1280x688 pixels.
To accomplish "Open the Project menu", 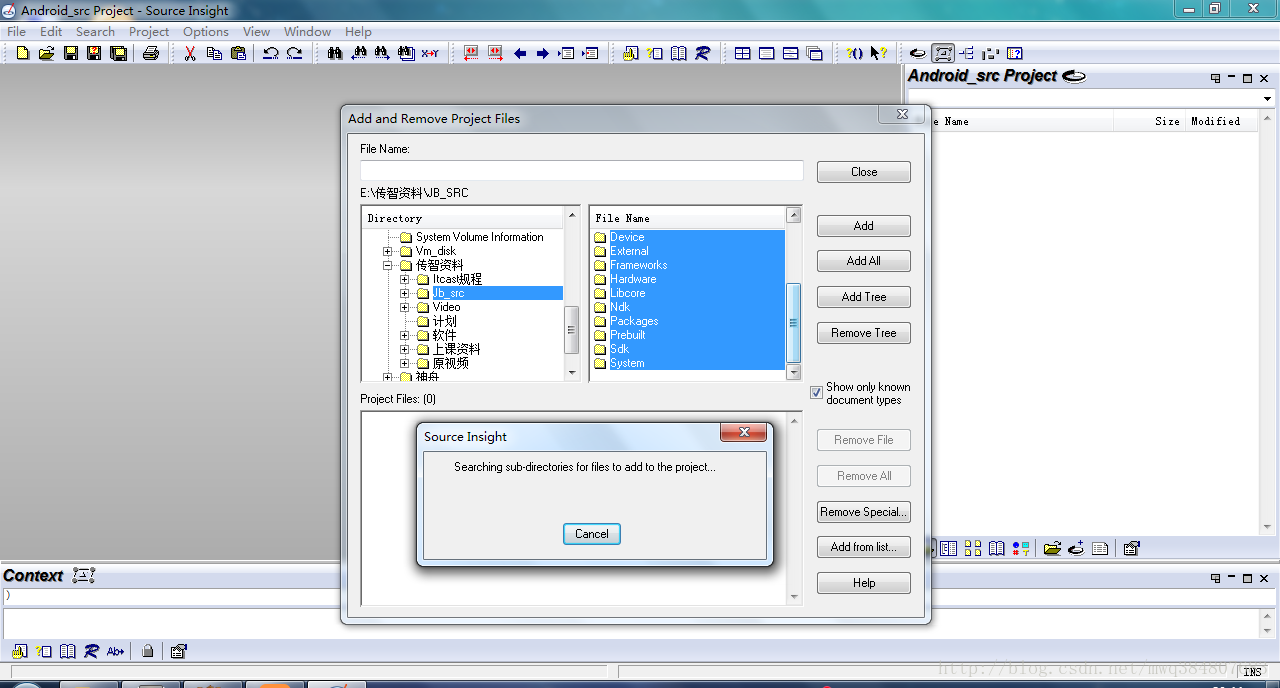I will pyautogui.click(x=149, y=31).
